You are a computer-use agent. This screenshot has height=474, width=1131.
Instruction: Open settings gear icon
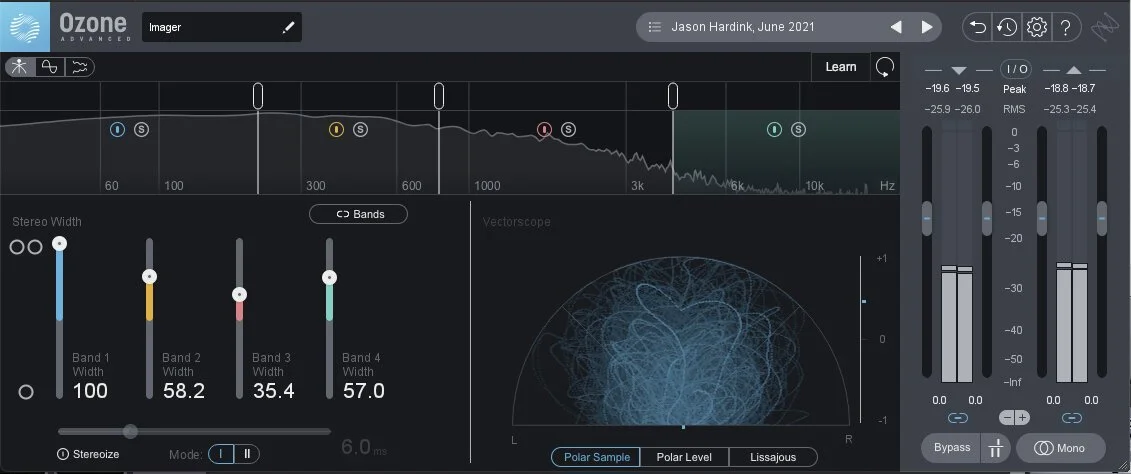pyautogui.click(x=1037, y=27)
